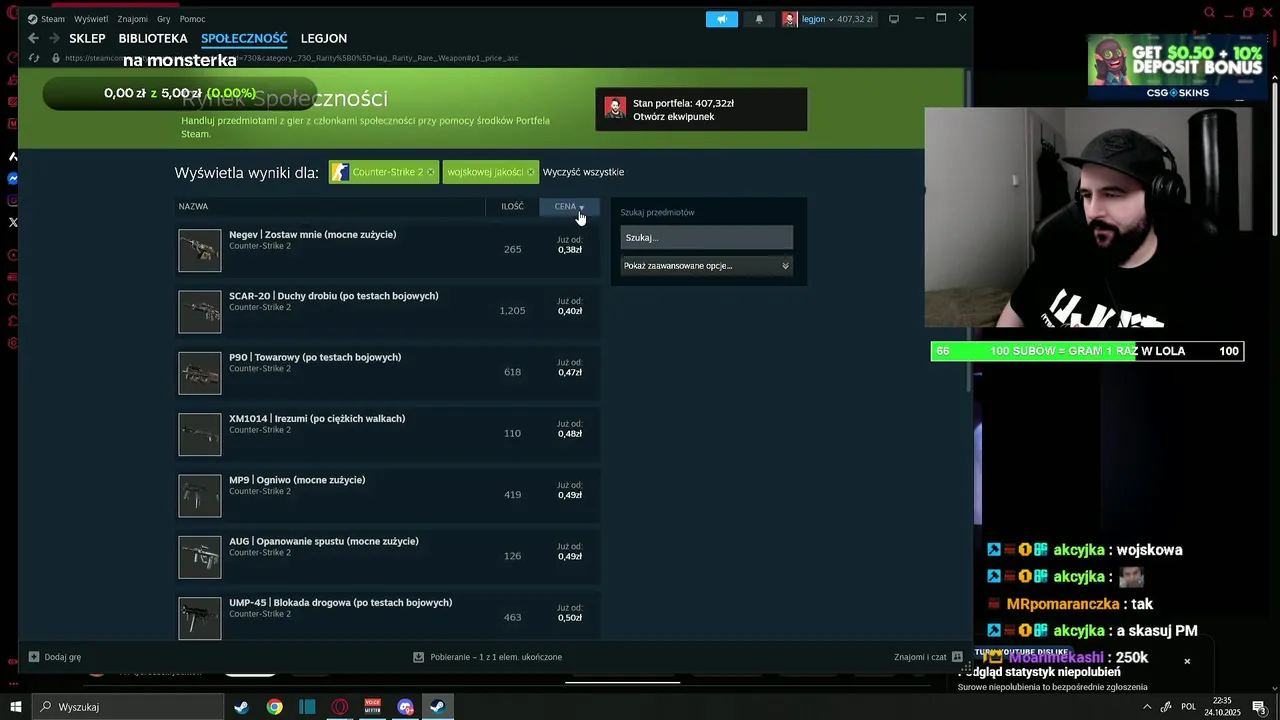Click the XM1014 Irezumi item thumbnail
Screen dimensions: 1280x720
coord(200,434)
